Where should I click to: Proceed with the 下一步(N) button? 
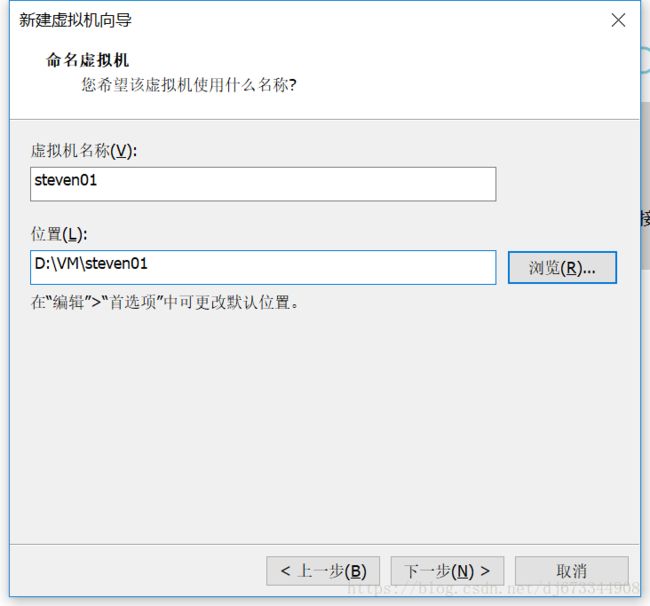coord(447,571)
